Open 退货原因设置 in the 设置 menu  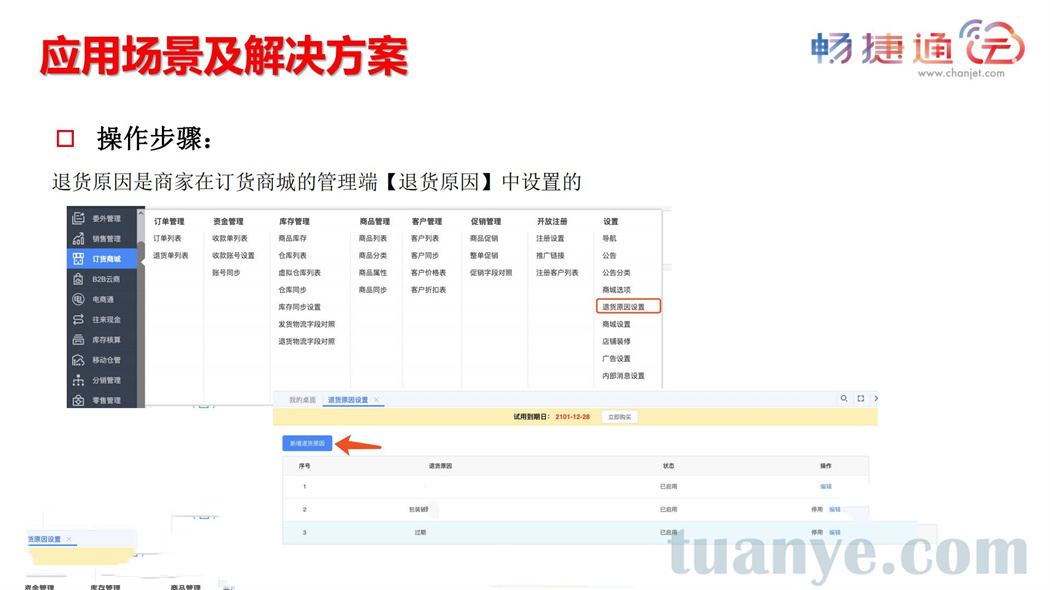[628, 307]
